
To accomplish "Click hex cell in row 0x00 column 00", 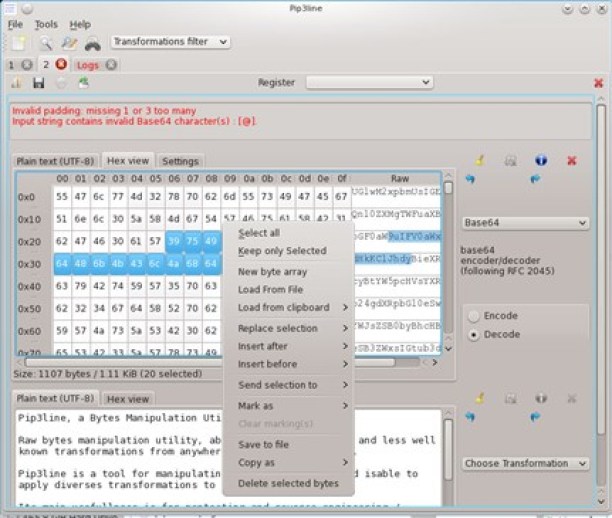I will [62, 197].
